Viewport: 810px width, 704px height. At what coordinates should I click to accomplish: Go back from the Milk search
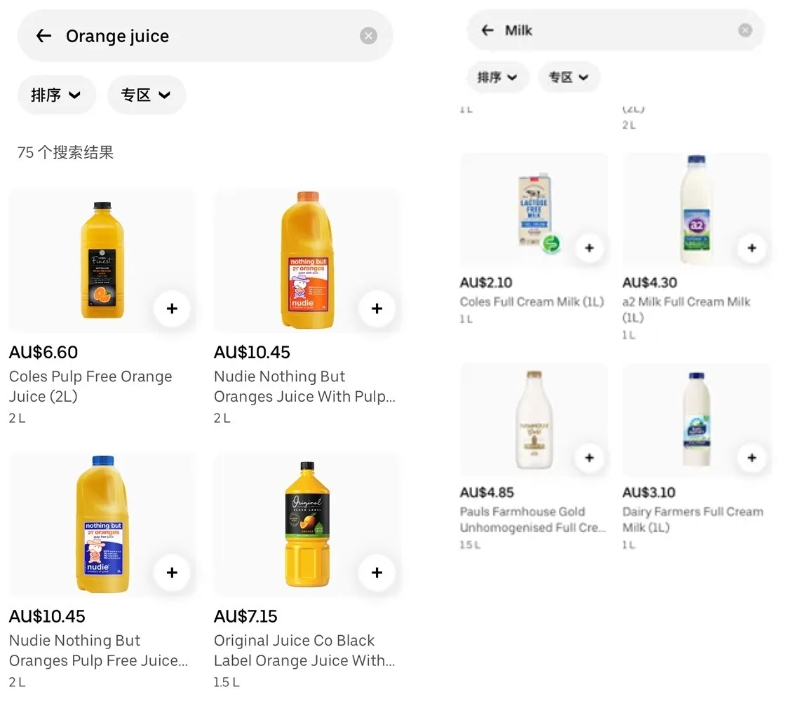click(487, 31)
